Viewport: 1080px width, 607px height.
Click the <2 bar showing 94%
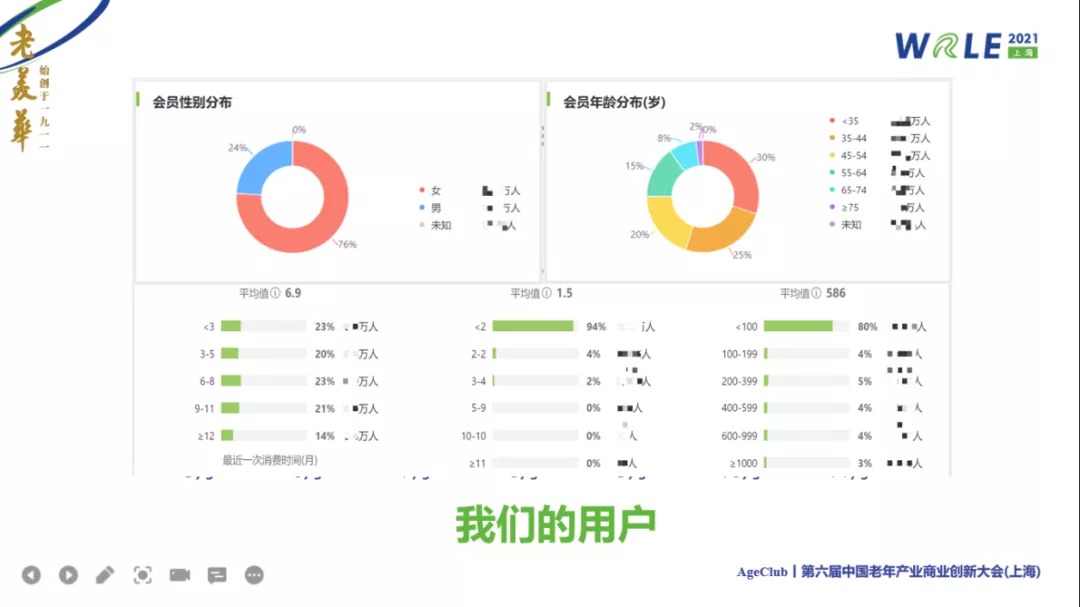pyautogui.click(x=533, y=326)
